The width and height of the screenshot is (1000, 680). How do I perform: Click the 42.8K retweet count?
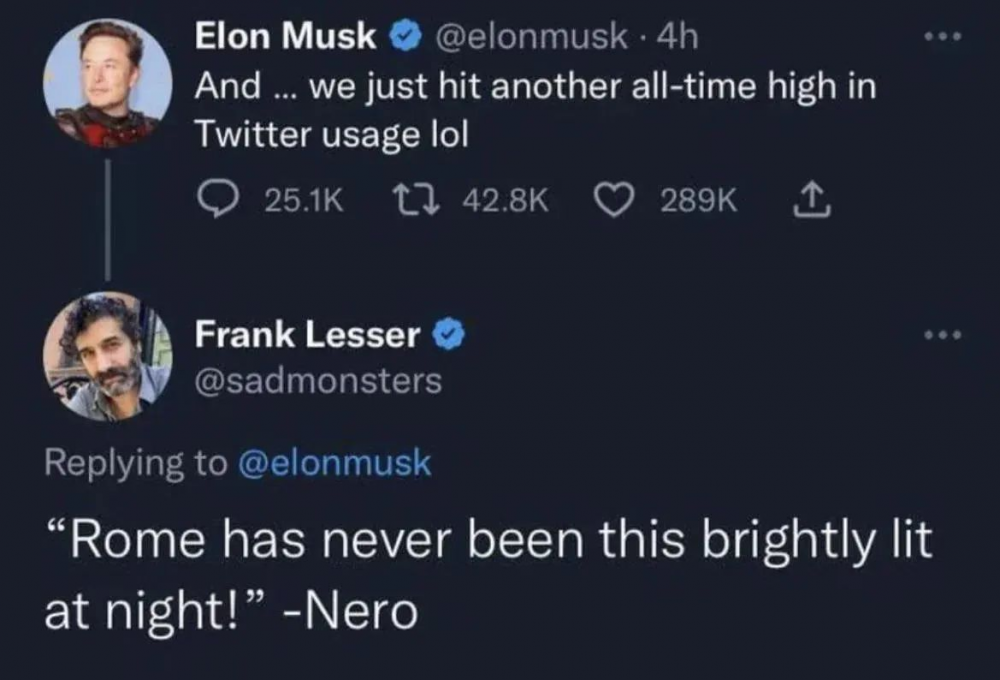[x=508, y=203]
